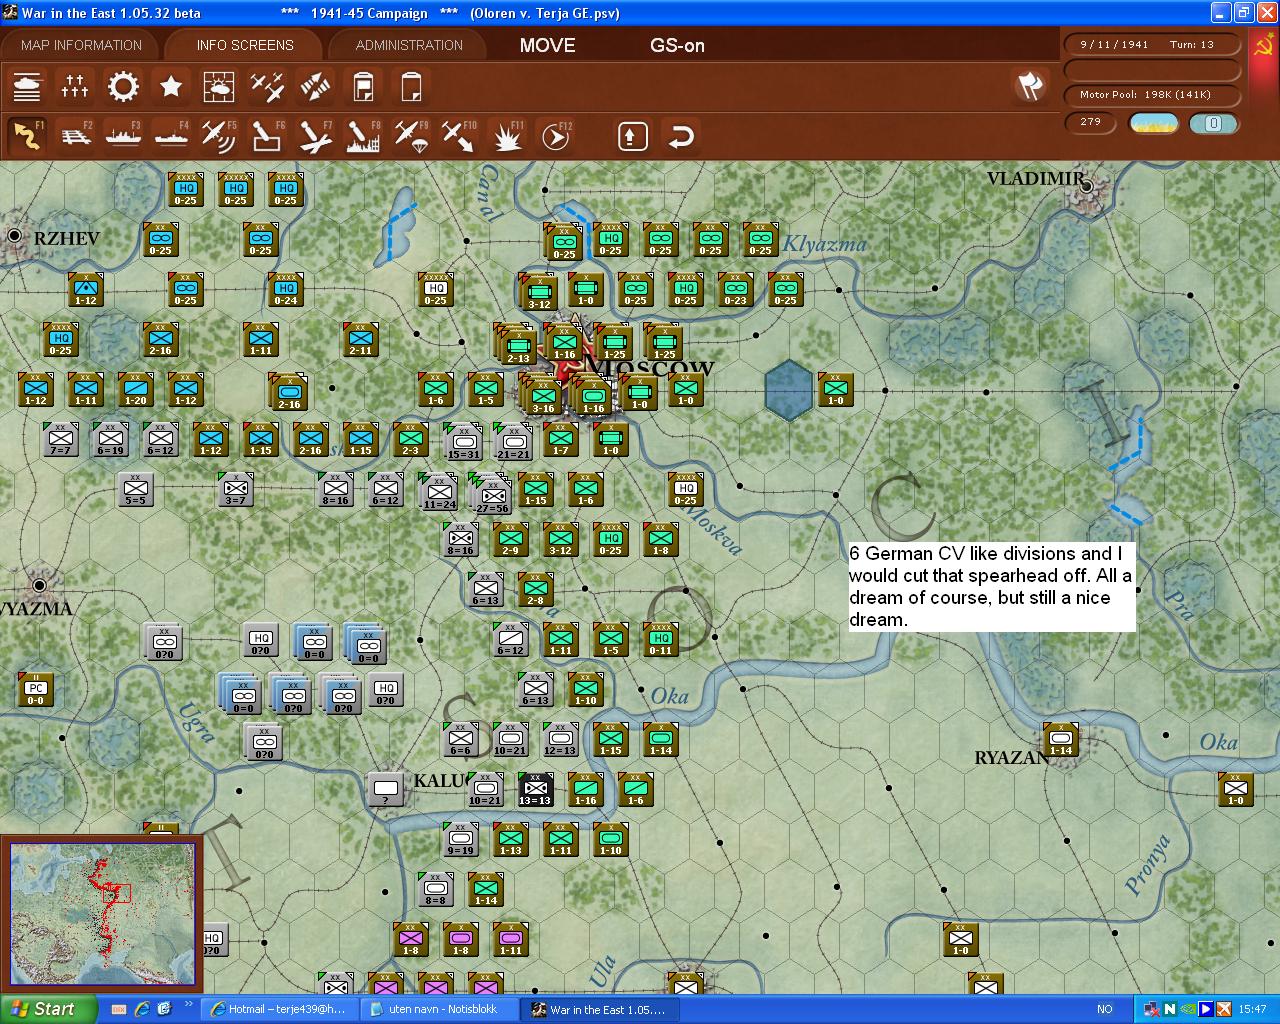
Task: Click the Rzhev city marker
Action: pos(15,236)
